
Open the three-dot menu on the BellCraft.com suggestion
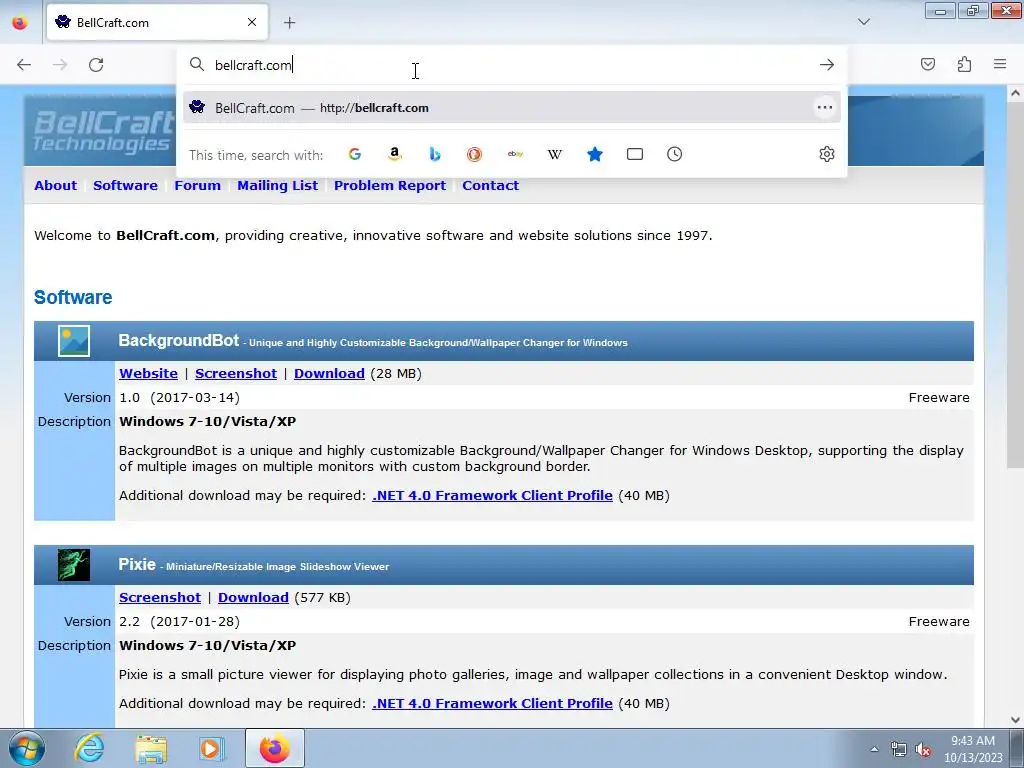[x=825, y=107]
